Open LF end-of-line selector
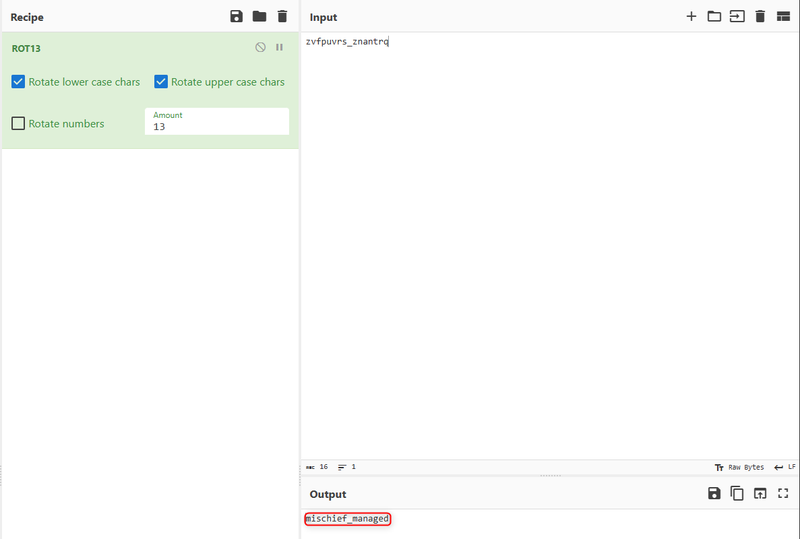 point(785,467)
